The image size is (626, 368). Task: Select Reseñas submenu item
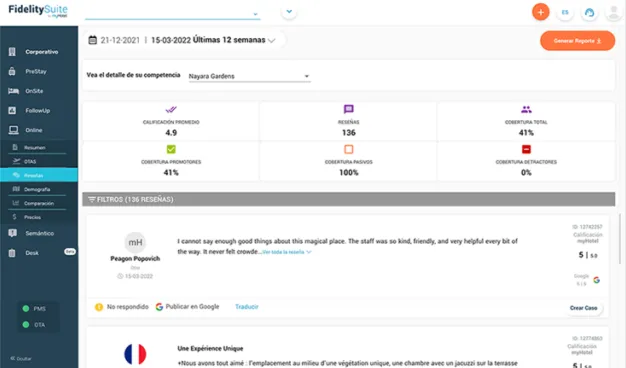click(x=39, y=175)
